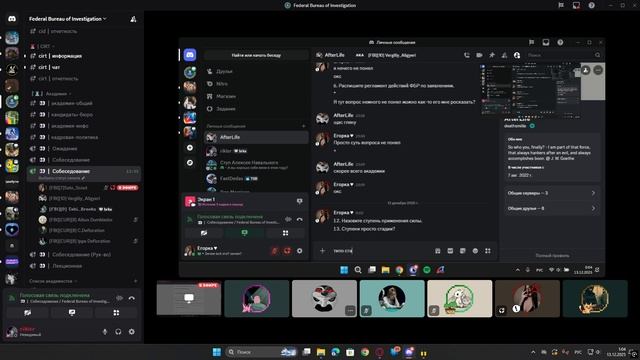
Task: Create new direct message with plus icon
Action: [303, 126]
